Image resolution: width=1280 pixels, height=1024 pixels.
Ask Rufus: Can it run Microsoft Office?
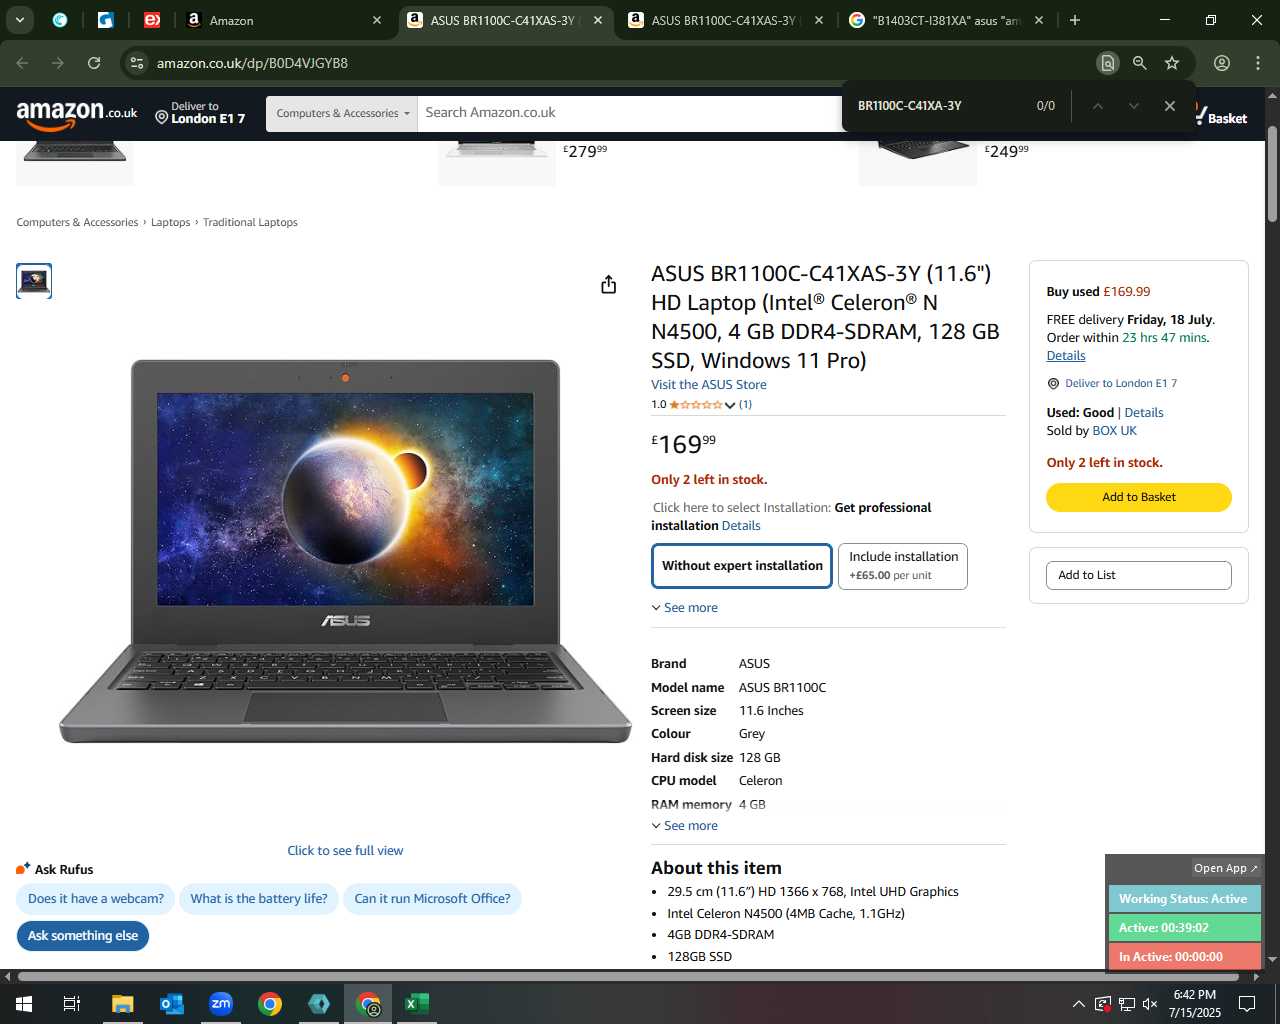click(x=432, y=899)
